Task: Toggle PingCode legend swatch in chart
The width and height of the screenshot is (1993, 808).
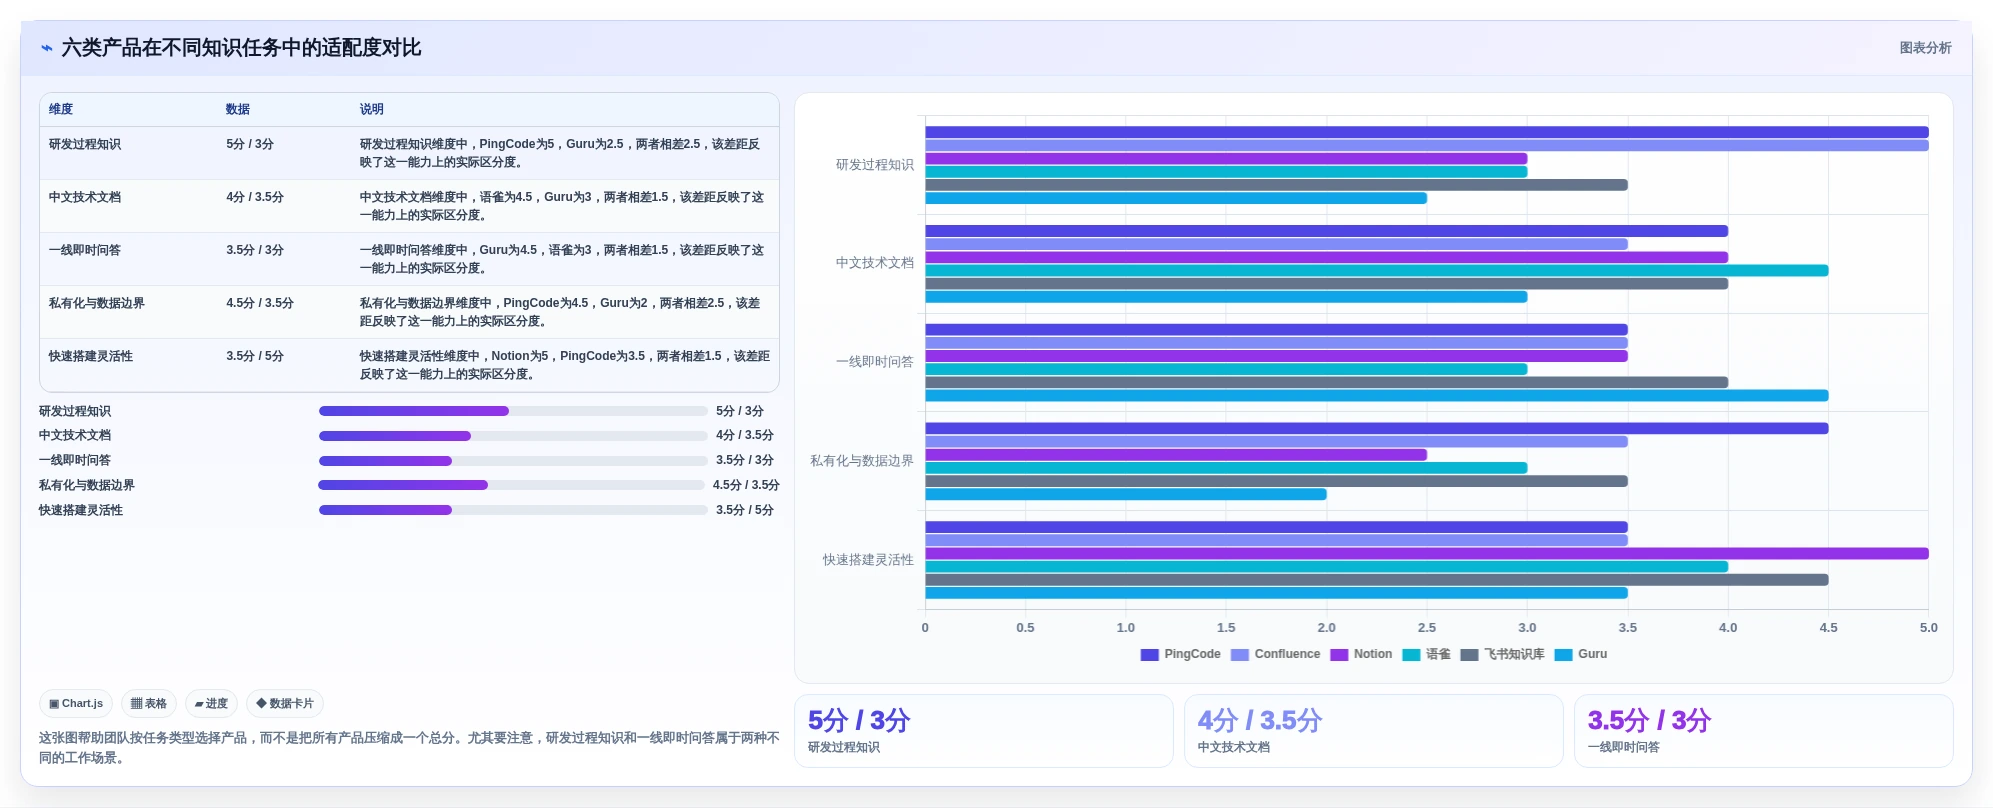Action: (1149, 655)
